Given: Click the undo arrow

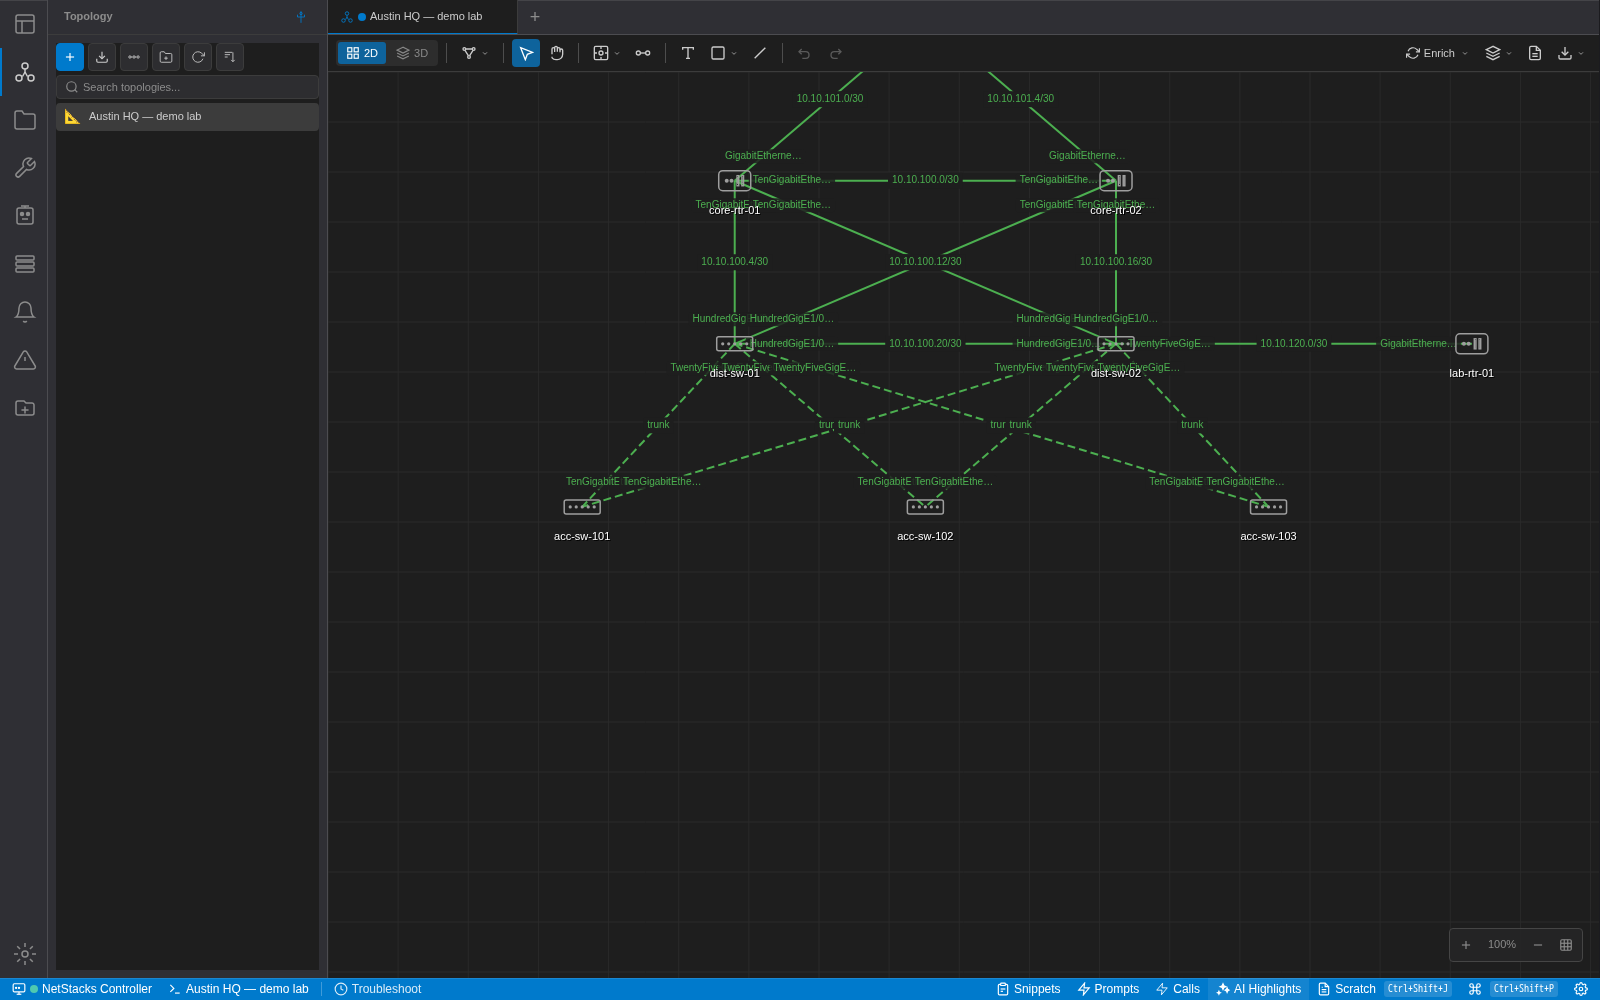Looking at the screenshot, I should (804, 53).
